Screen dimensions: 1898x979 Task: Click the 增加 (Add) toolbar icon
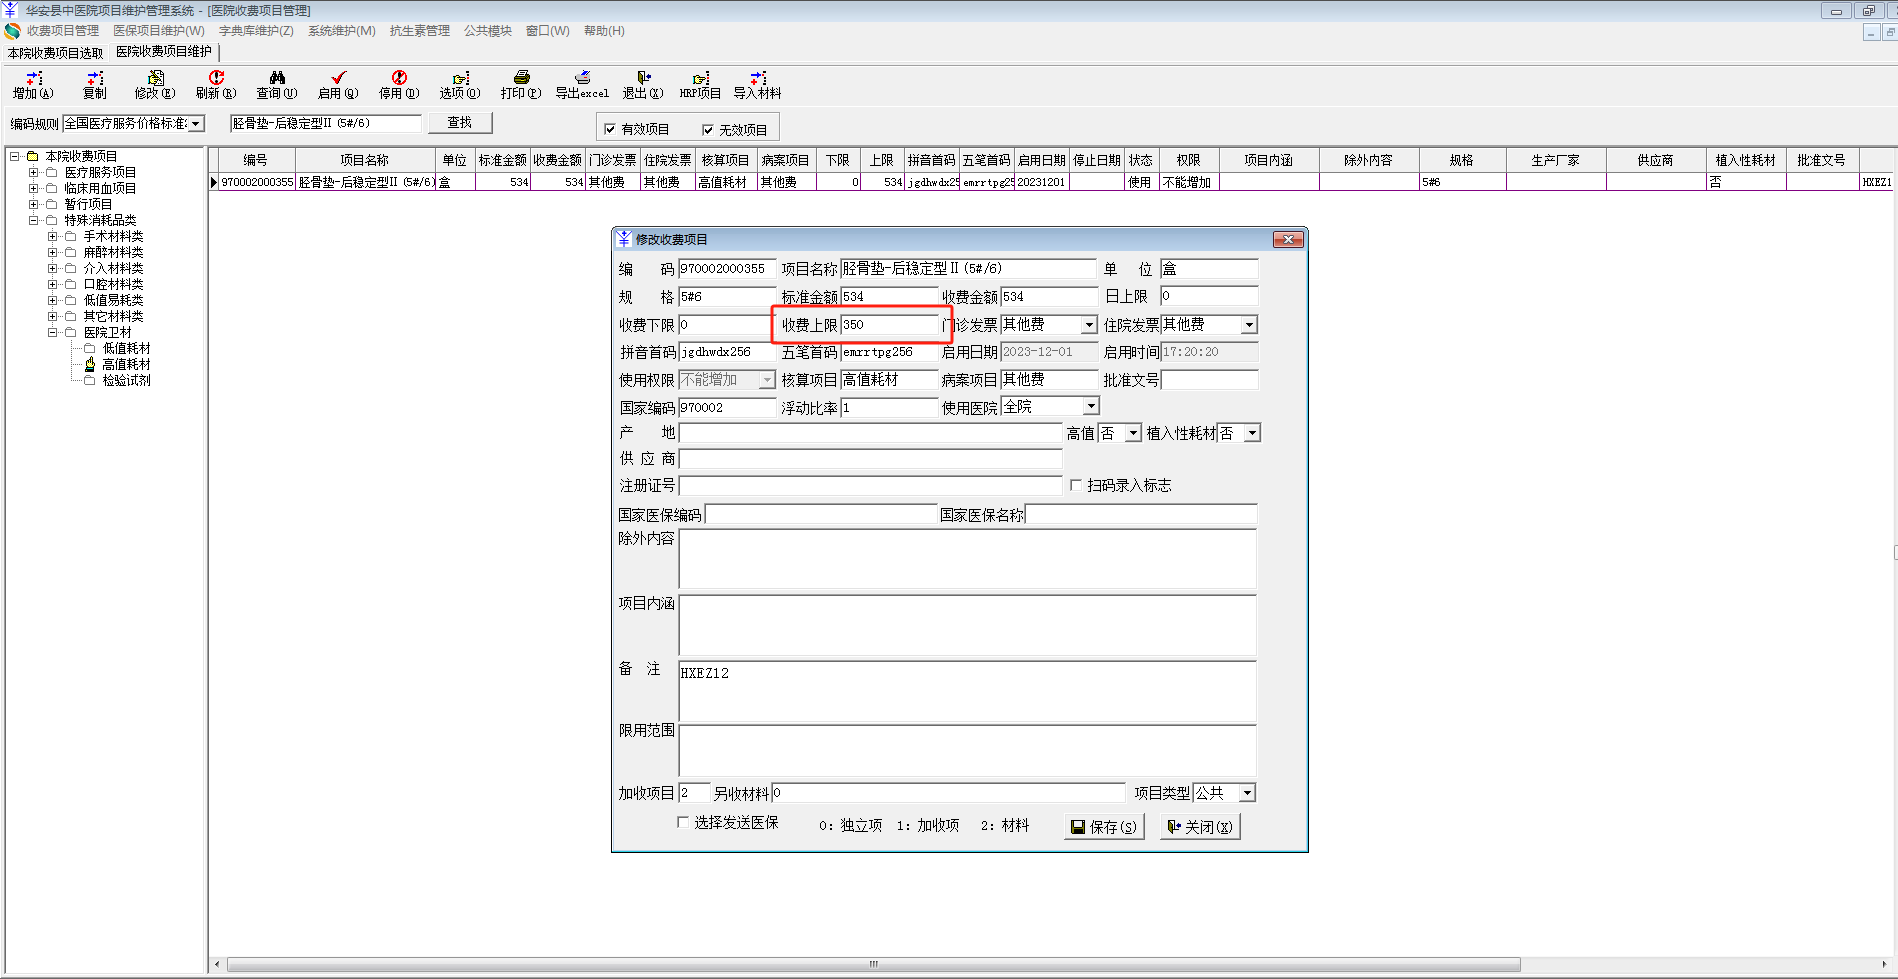(34, 78)
